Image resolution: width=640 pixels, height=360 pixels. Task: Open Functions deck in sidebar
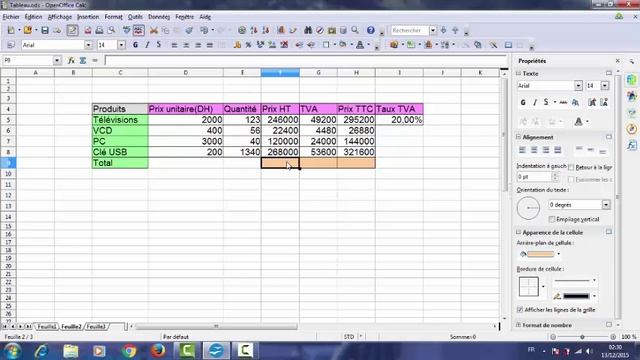(632, 144)
